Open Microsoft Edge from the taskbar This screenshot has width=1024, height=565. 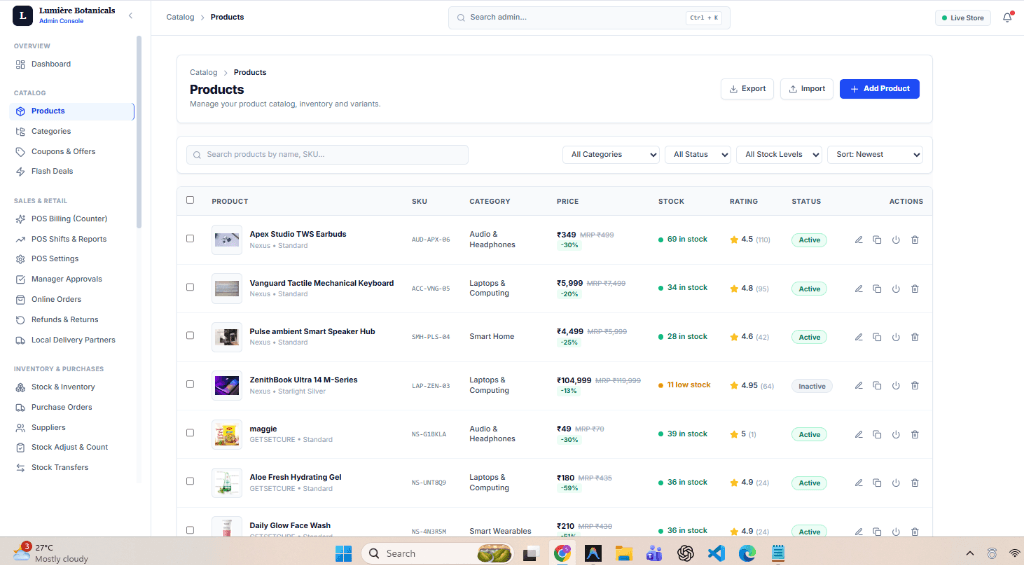(x=747, y=553)
